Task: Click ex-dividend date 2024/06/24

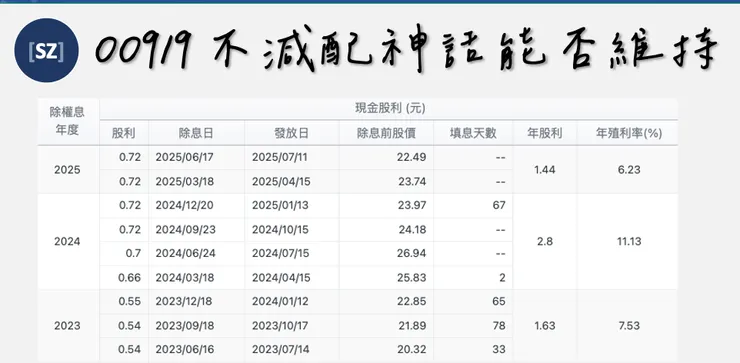Action: pyautogui.click(x=185, y=253)
